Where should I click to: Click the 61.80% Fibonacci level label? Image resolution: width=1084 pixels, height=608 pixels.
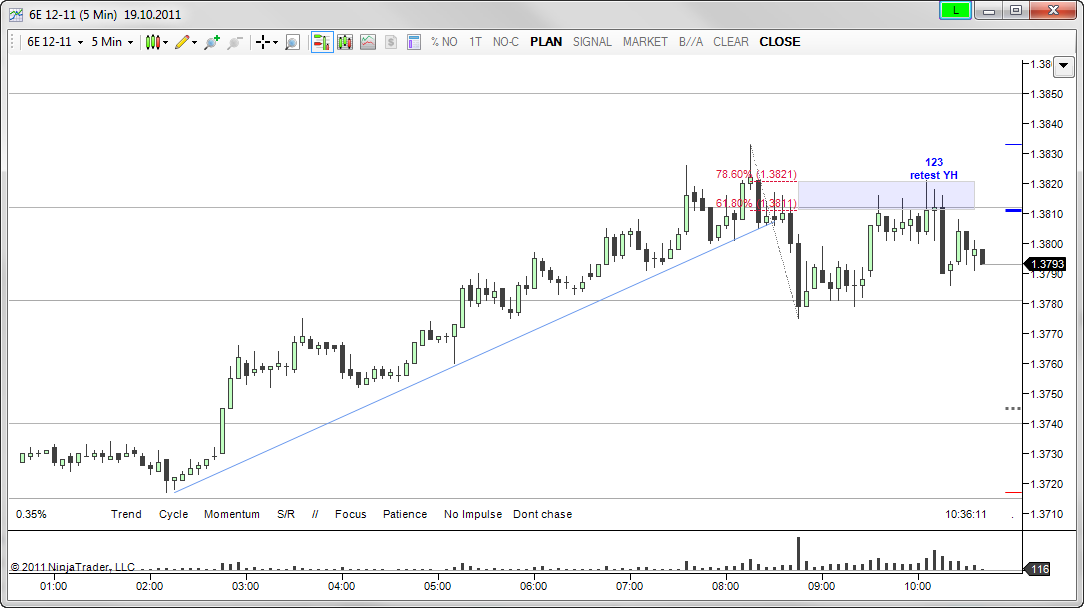point(756,203)
